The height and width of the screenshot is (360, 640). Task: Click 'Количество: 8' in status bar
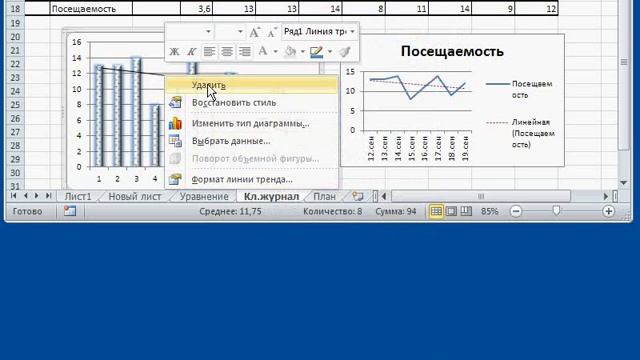click(x=332, y=211)
